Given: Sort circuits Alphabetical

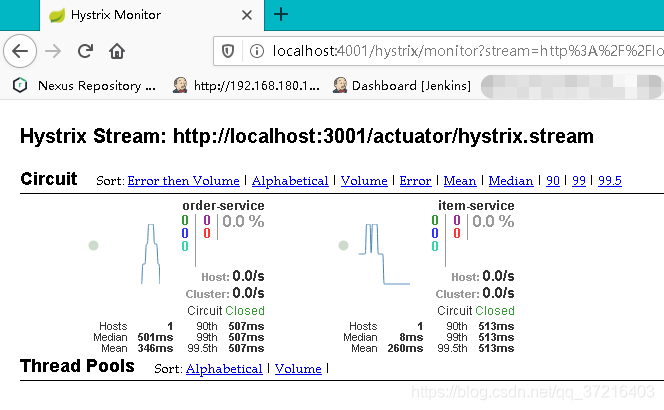Looking at the screenshot, I should click(x=290, y=181).
